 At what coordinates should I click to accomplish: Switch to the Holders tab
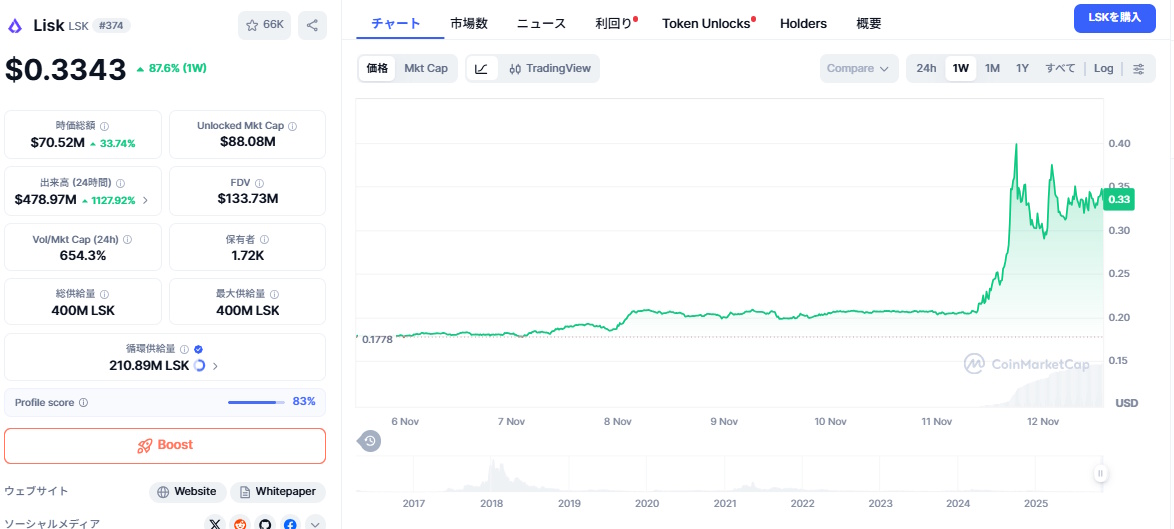803,23
